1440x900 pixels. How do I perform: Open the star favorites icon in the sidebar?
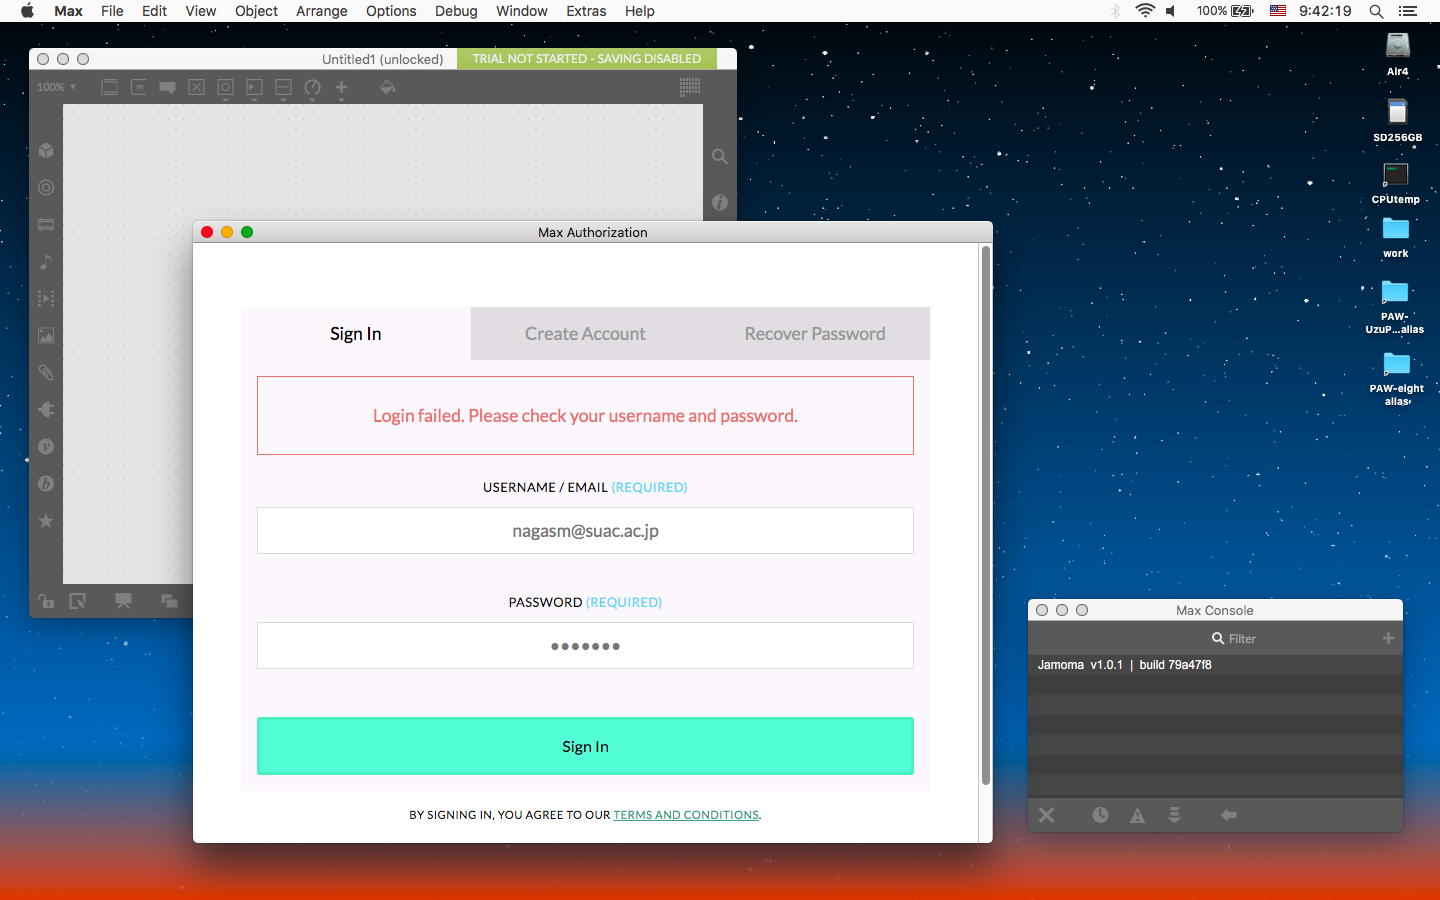[46, 520]
